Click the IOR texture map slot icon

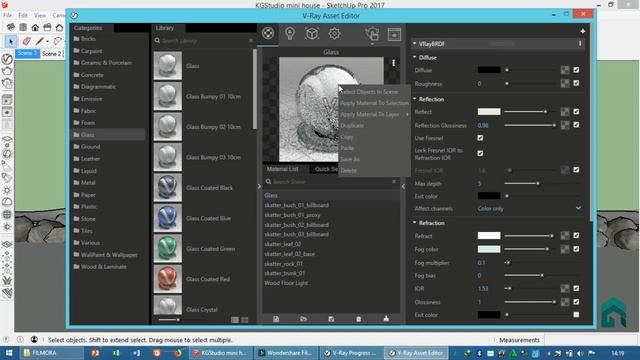564,289
